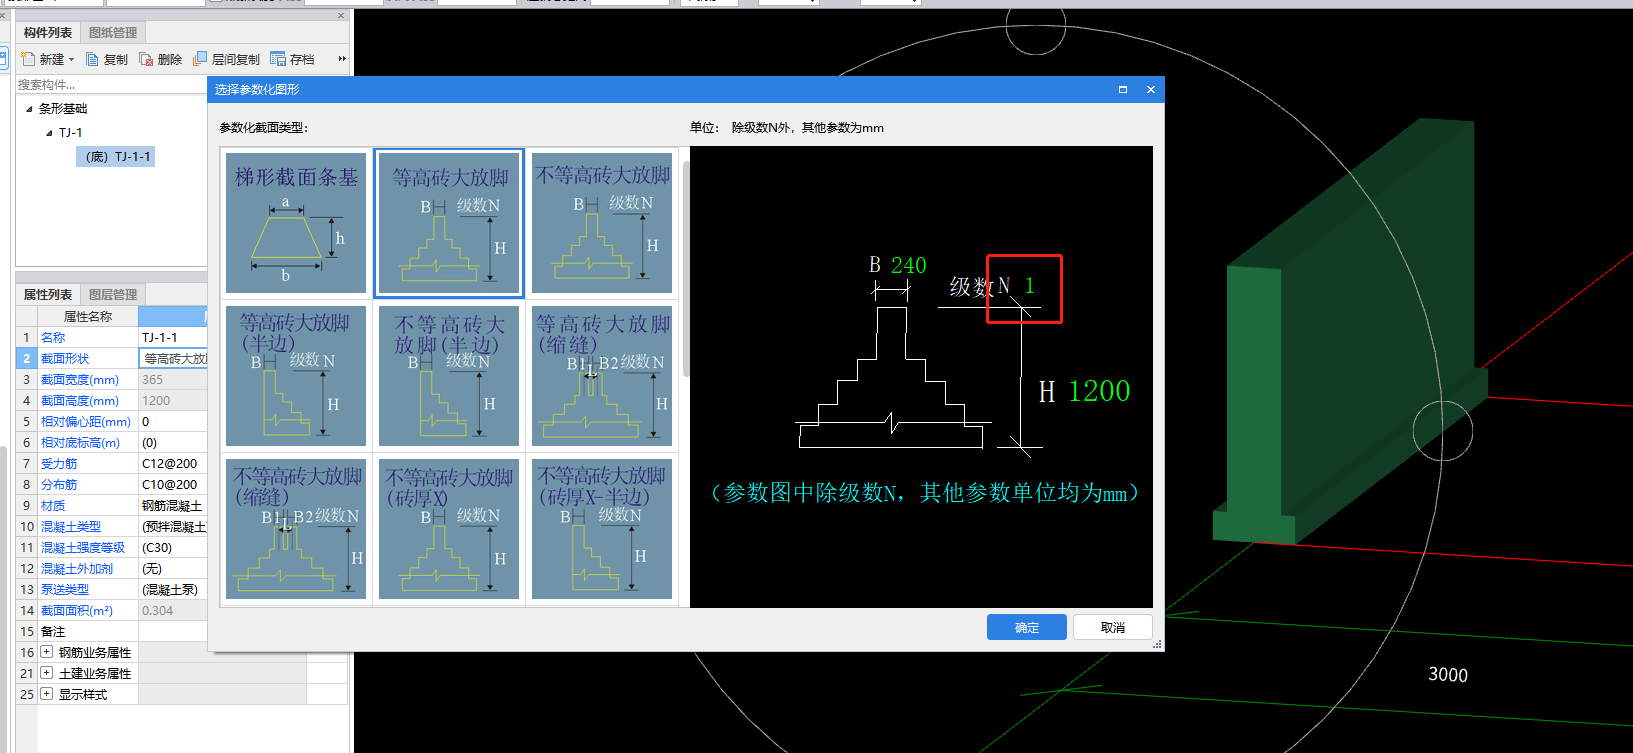Select the (底) TJ-1-1 tree item
This screenshot has width=1633, height=753.
[117, 157]
